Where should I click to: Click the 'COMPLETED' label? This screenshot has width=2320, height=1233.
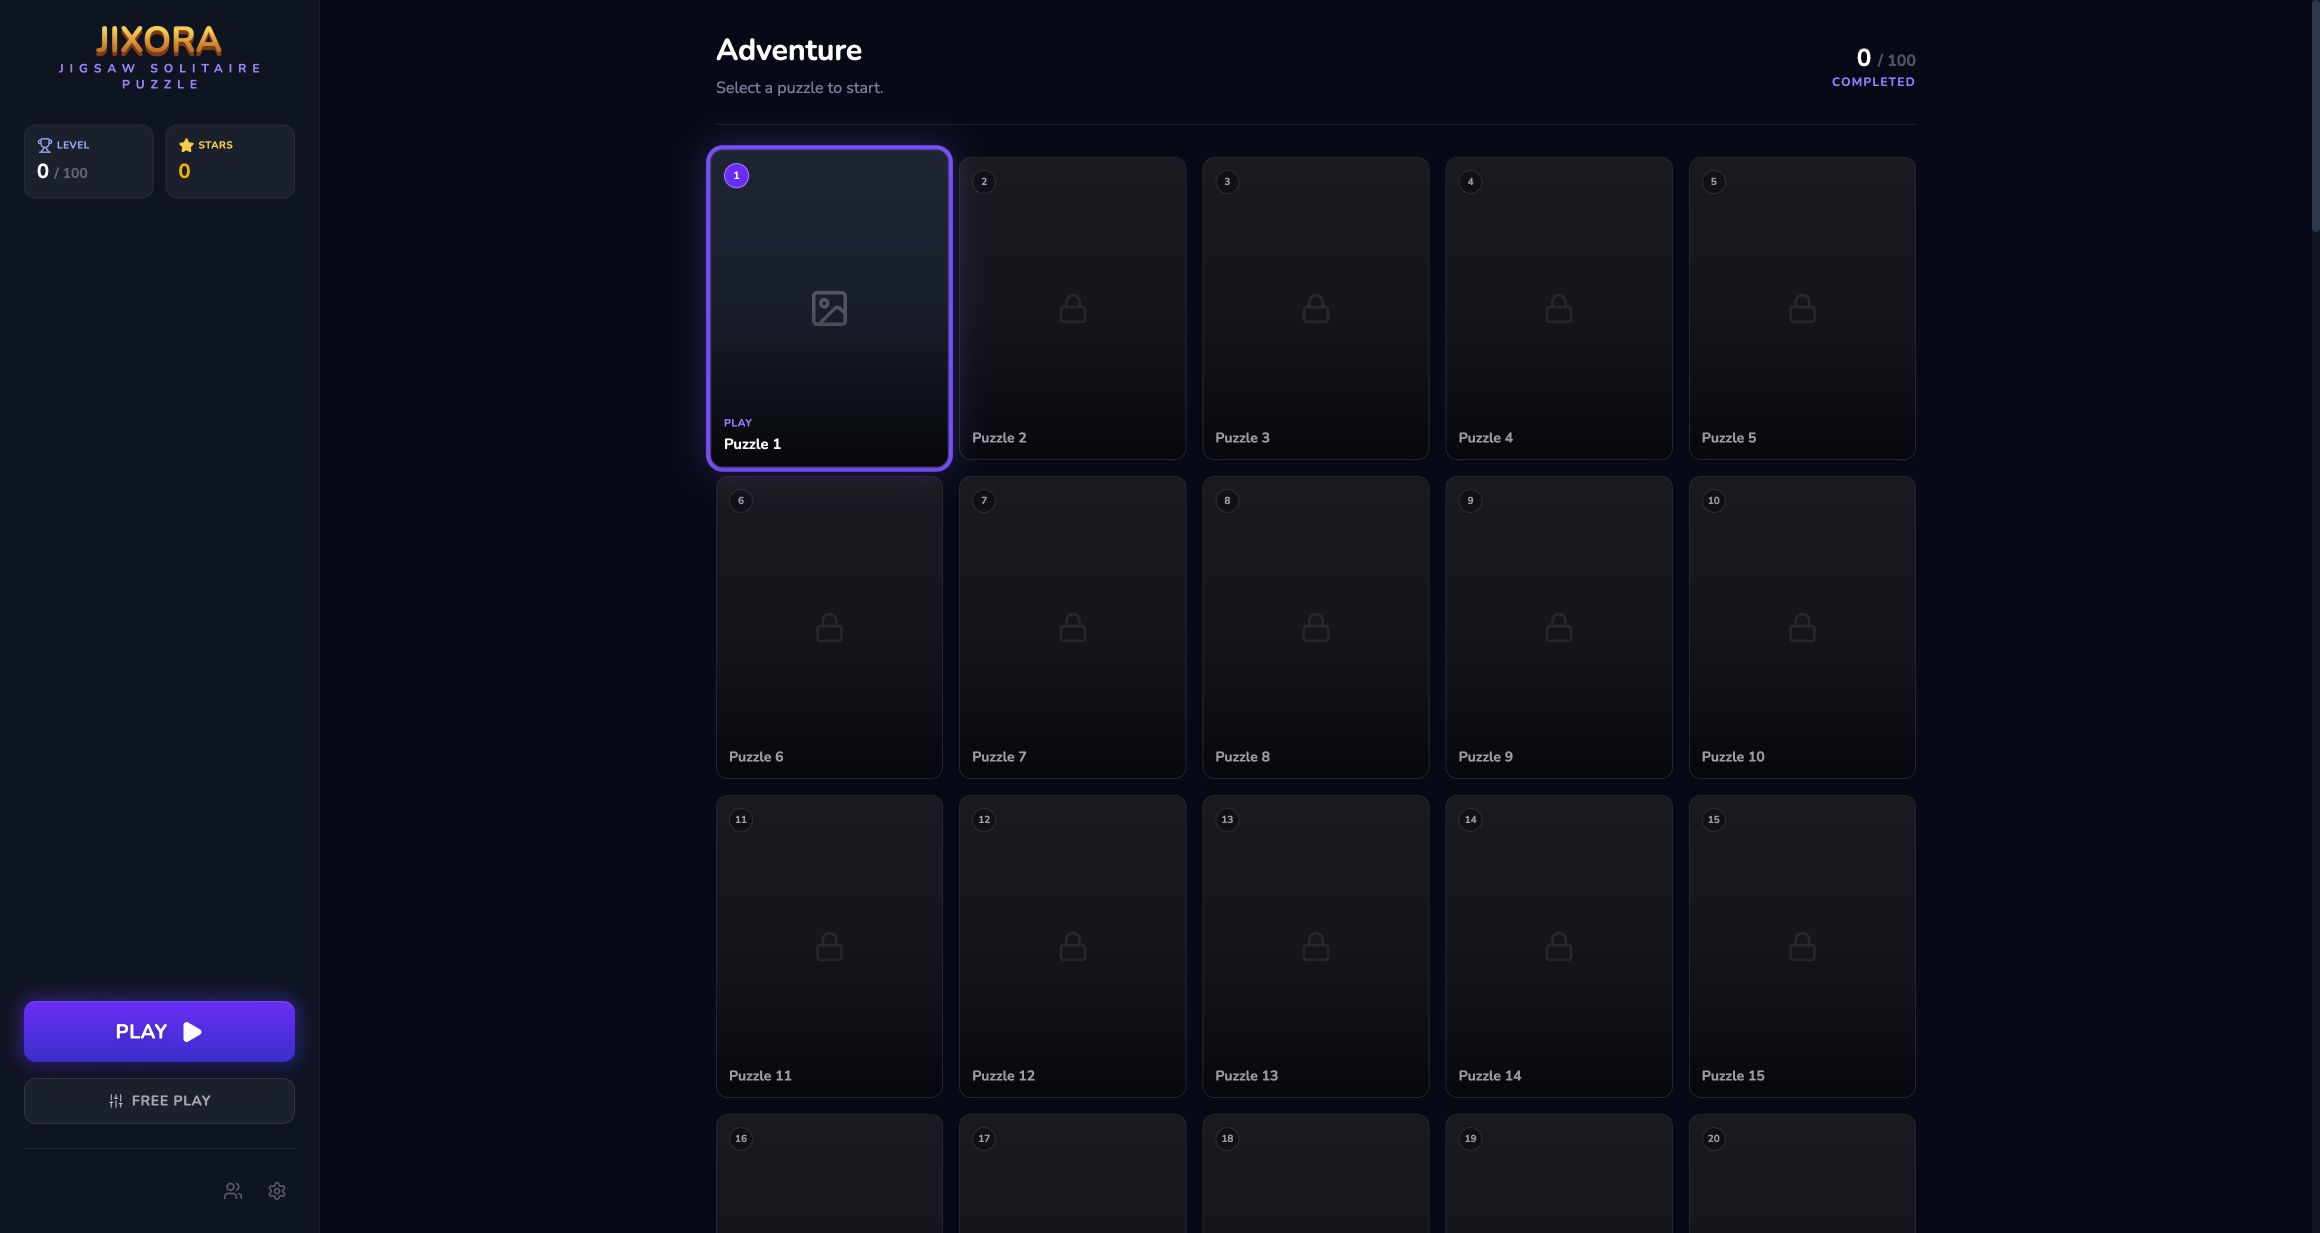click(1873, 82)
